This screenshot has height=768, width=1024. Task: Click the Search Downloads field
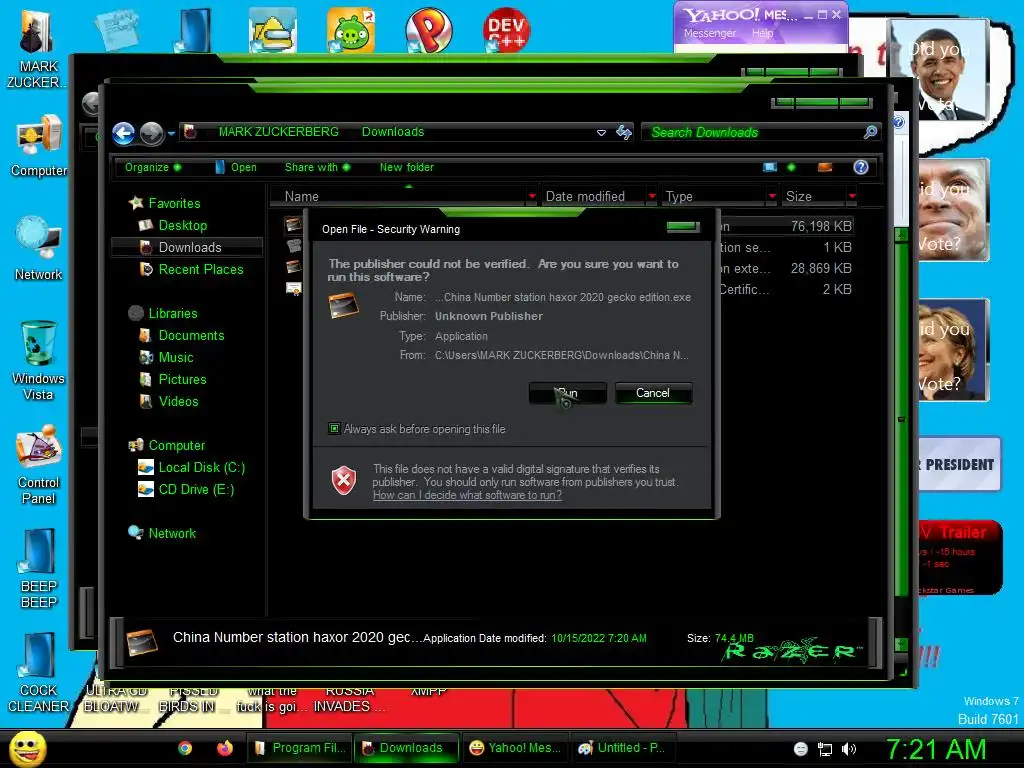tap(751, 133)
